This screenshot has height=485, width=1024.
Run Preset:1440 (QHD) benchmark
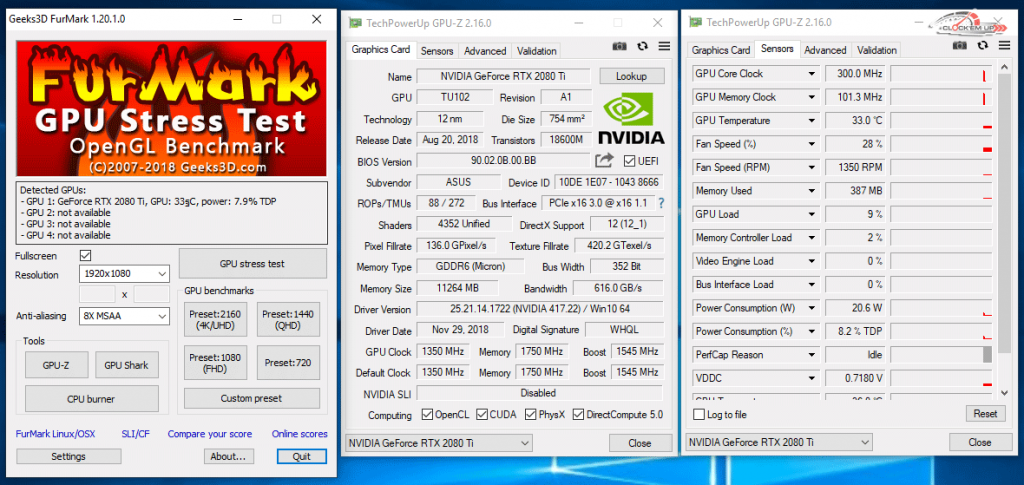tap(288, 319)
